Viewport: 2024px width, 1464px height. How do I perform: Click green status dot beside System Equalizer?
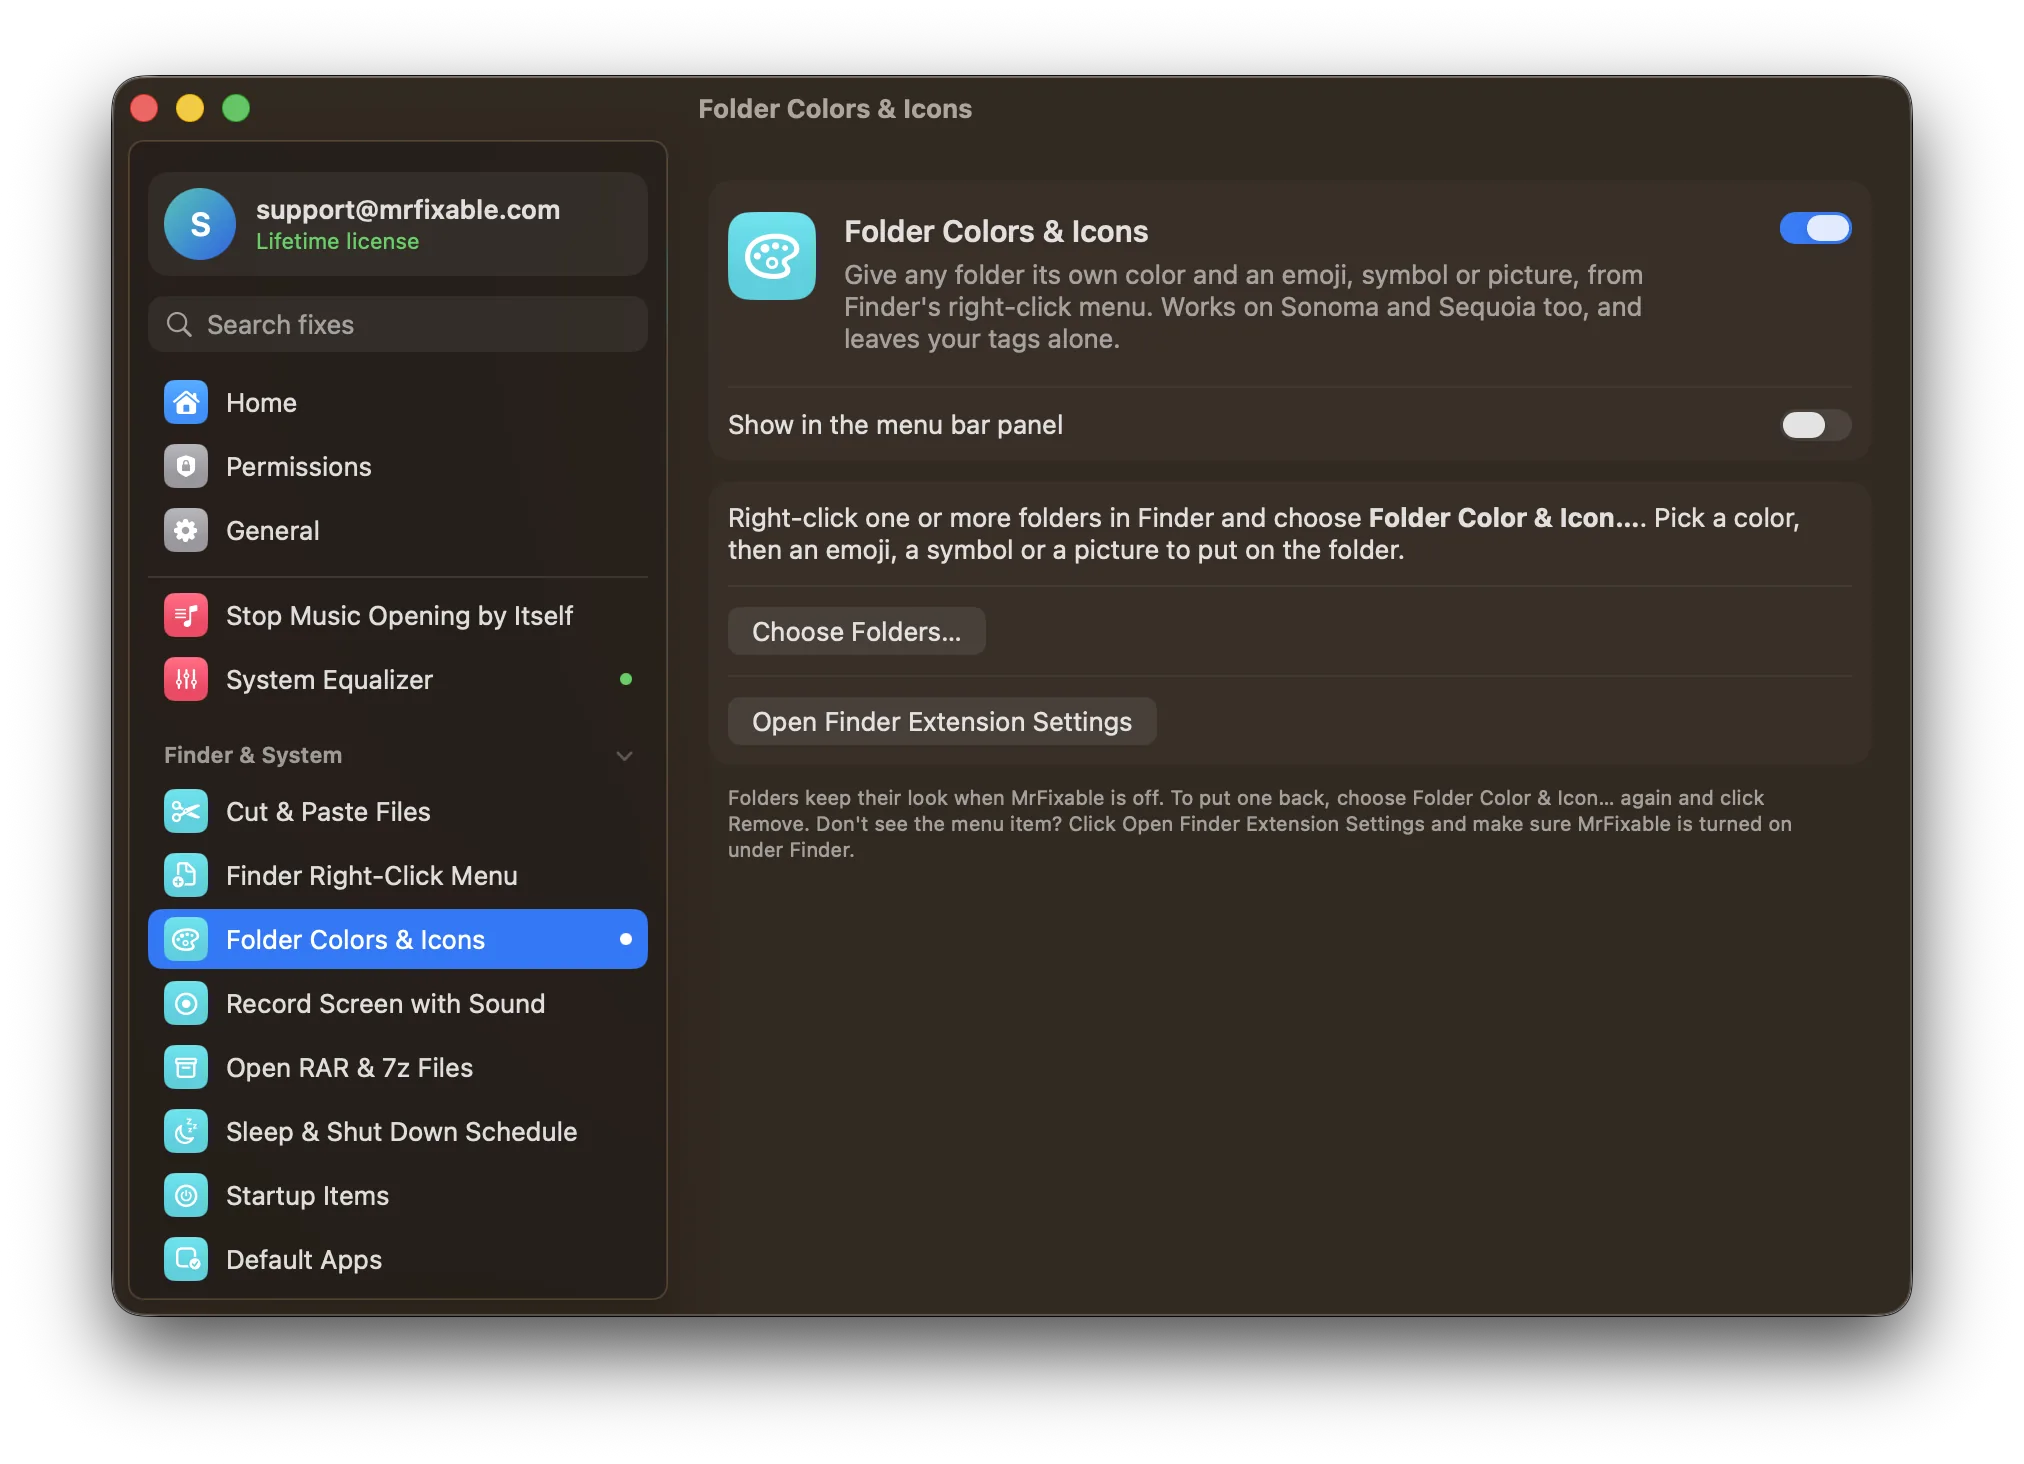tap(626, 680)
